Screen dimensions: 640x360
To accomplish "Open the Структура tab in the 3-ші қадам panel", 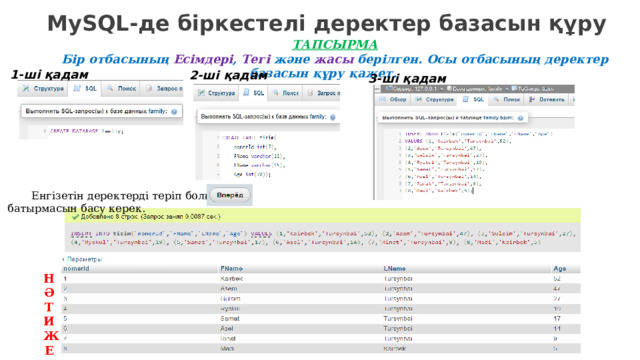I will (435, 100).
